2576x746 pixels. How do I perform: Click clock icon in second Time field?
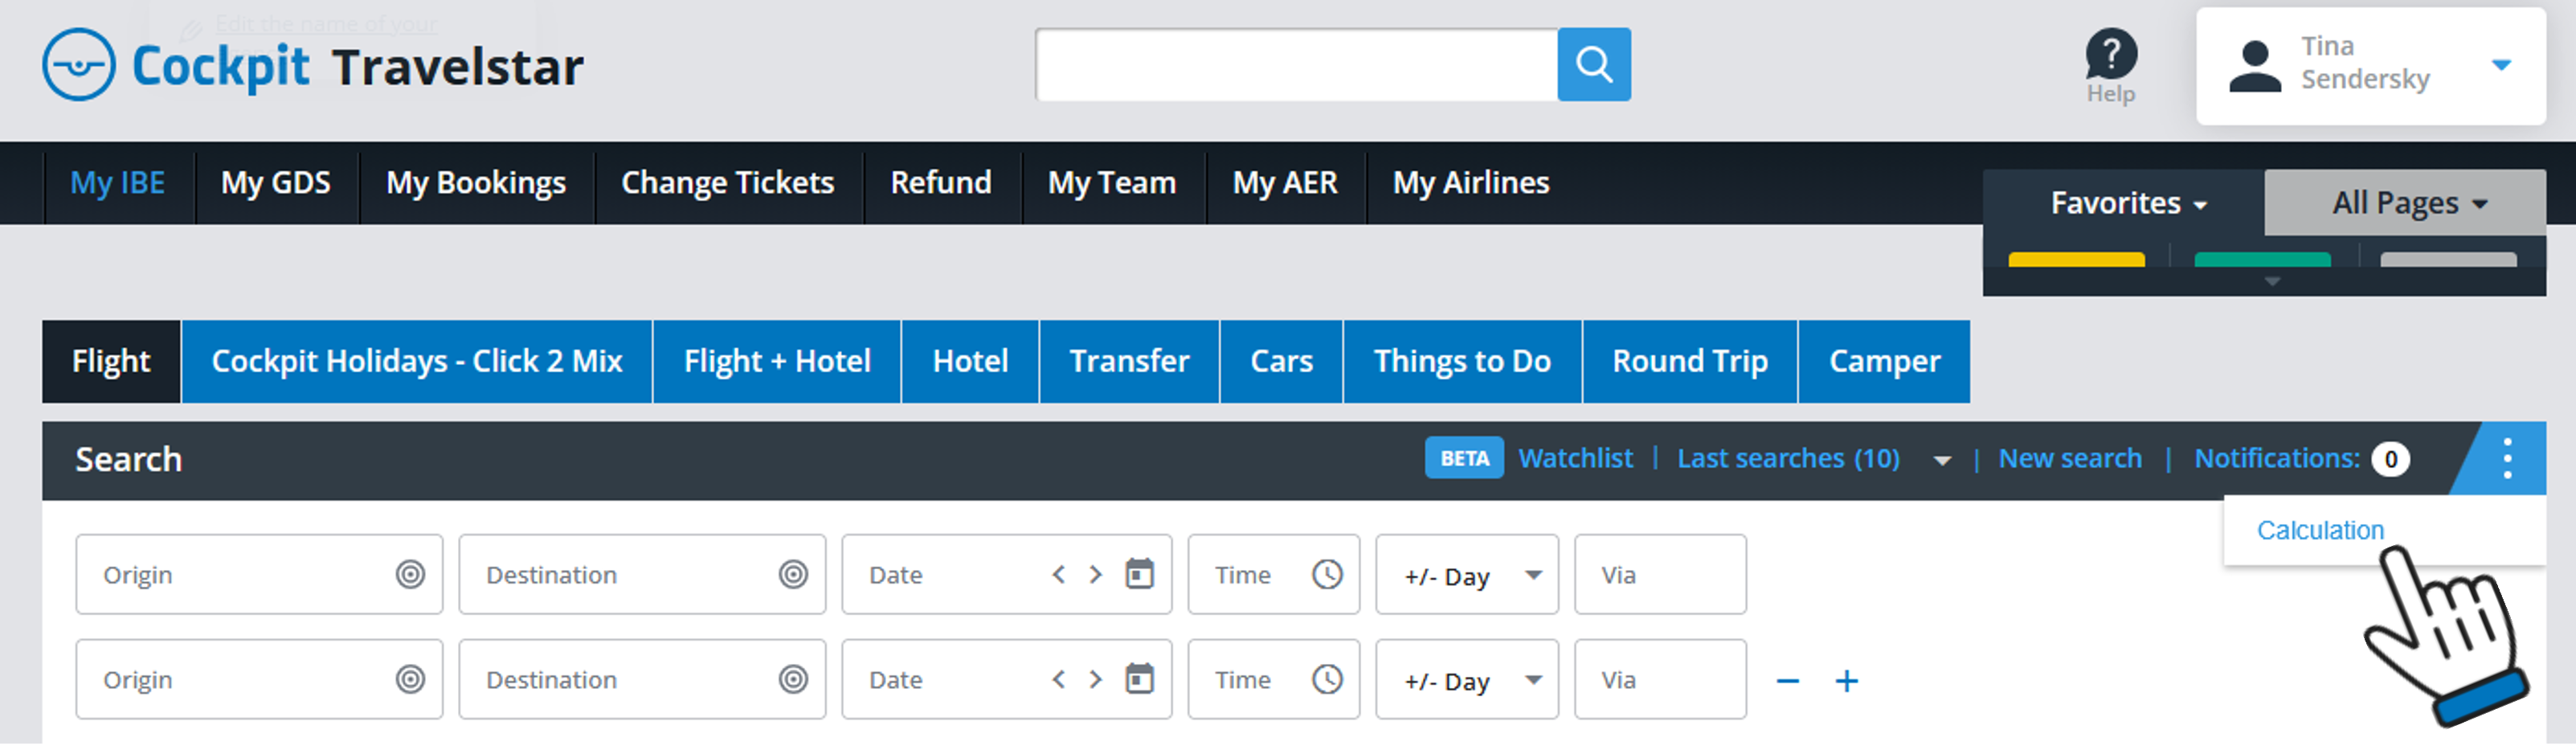[x=1327, y=680]
